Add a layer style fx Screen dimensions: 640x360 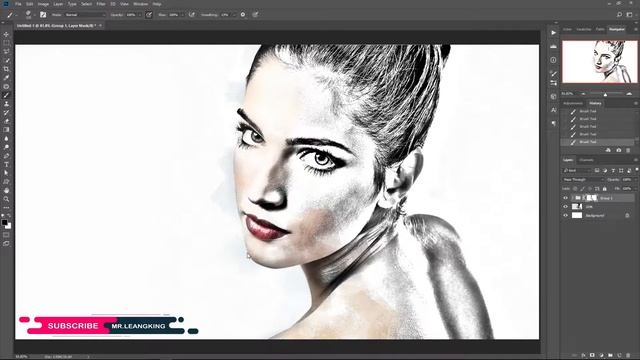pos(583,356)
